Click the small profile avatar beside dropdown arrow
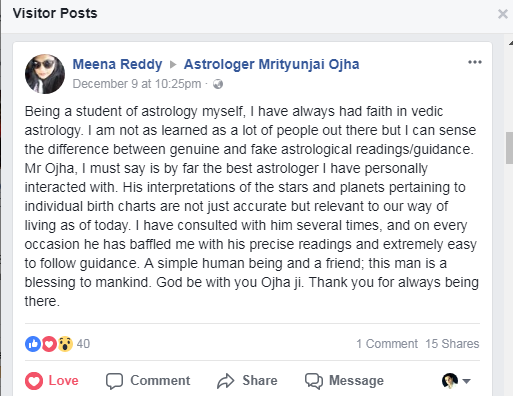This screenshot has height=396, width=513. coord(450,381)
